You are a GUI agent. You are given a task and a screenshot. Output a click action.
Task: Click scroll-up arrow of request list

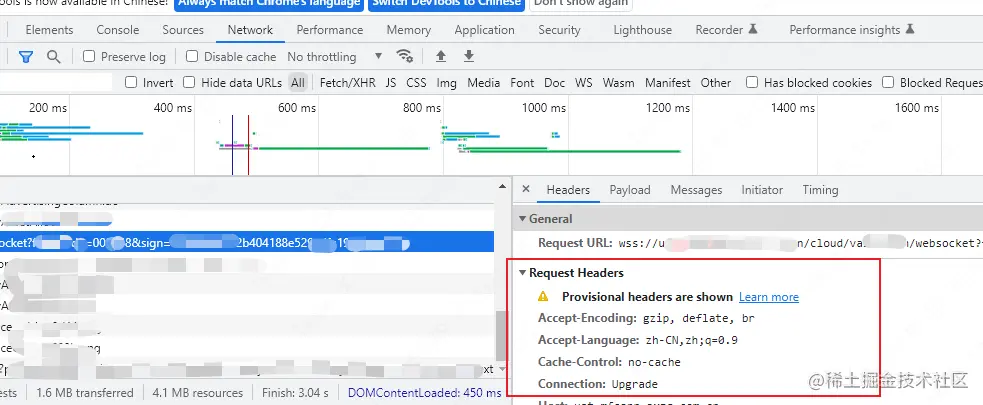502,186
